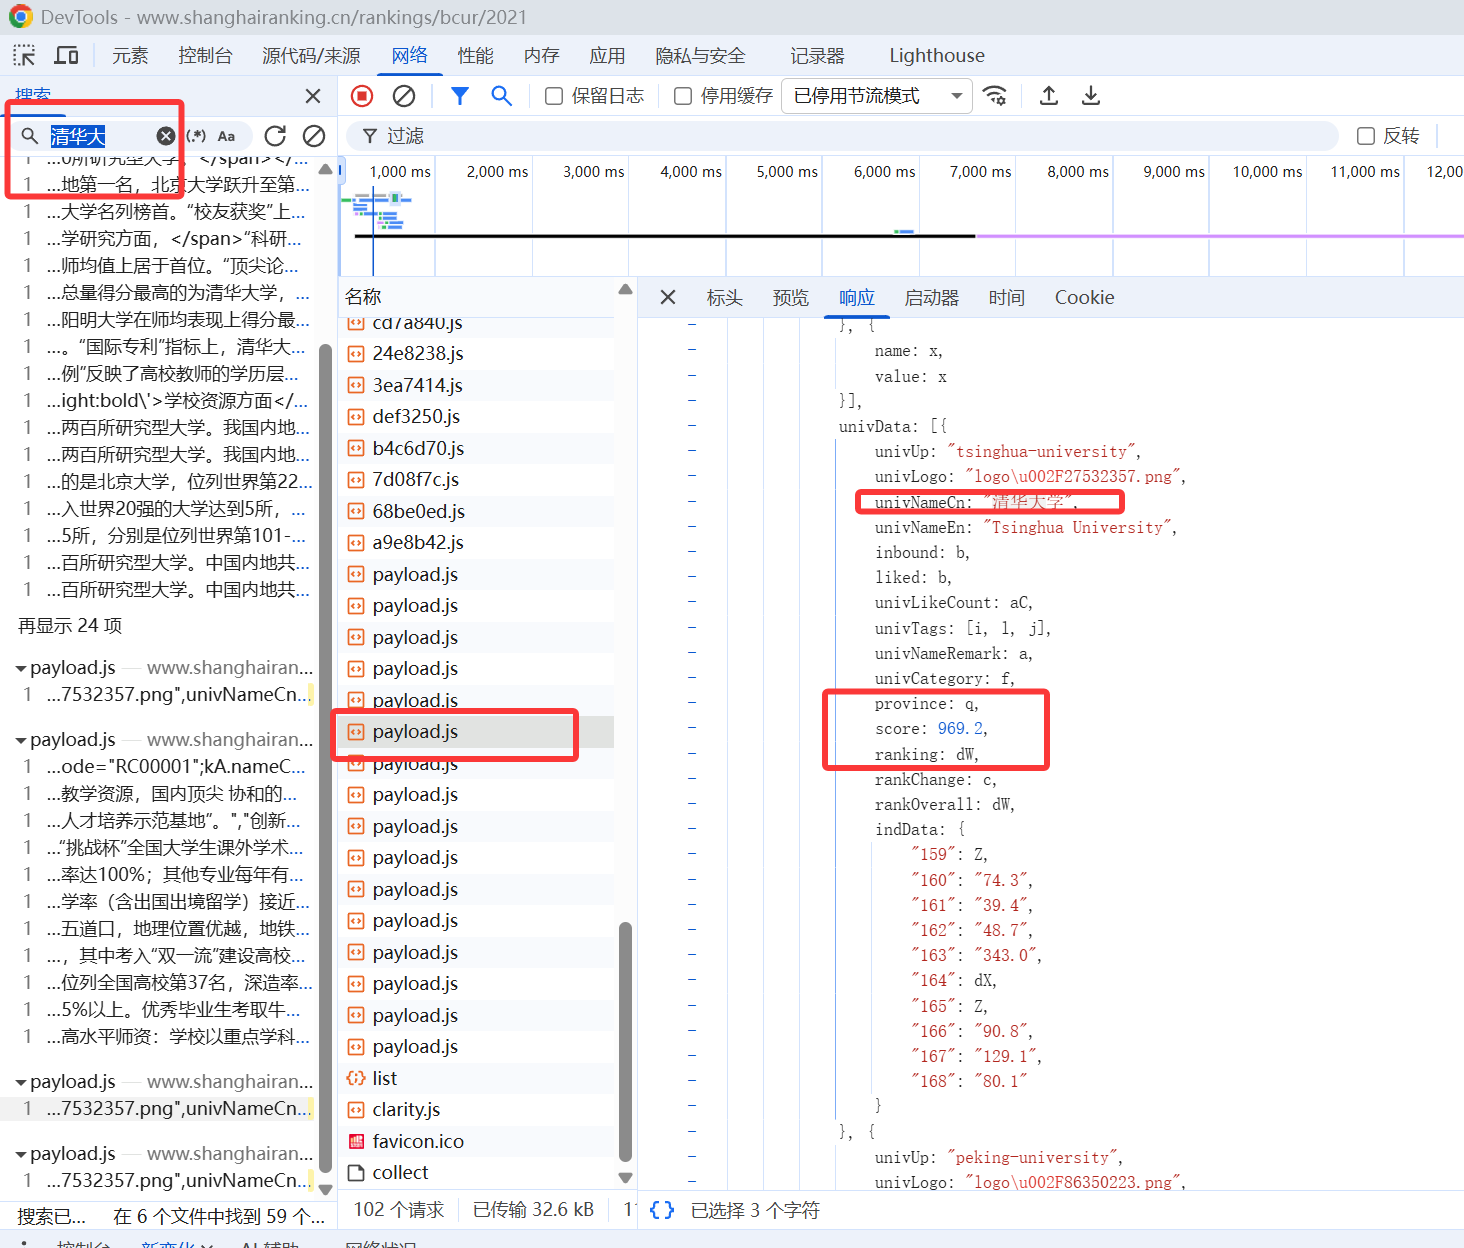Export HAR file download icon
The image size is (1464, 1248).
[x=1091, y=96]
